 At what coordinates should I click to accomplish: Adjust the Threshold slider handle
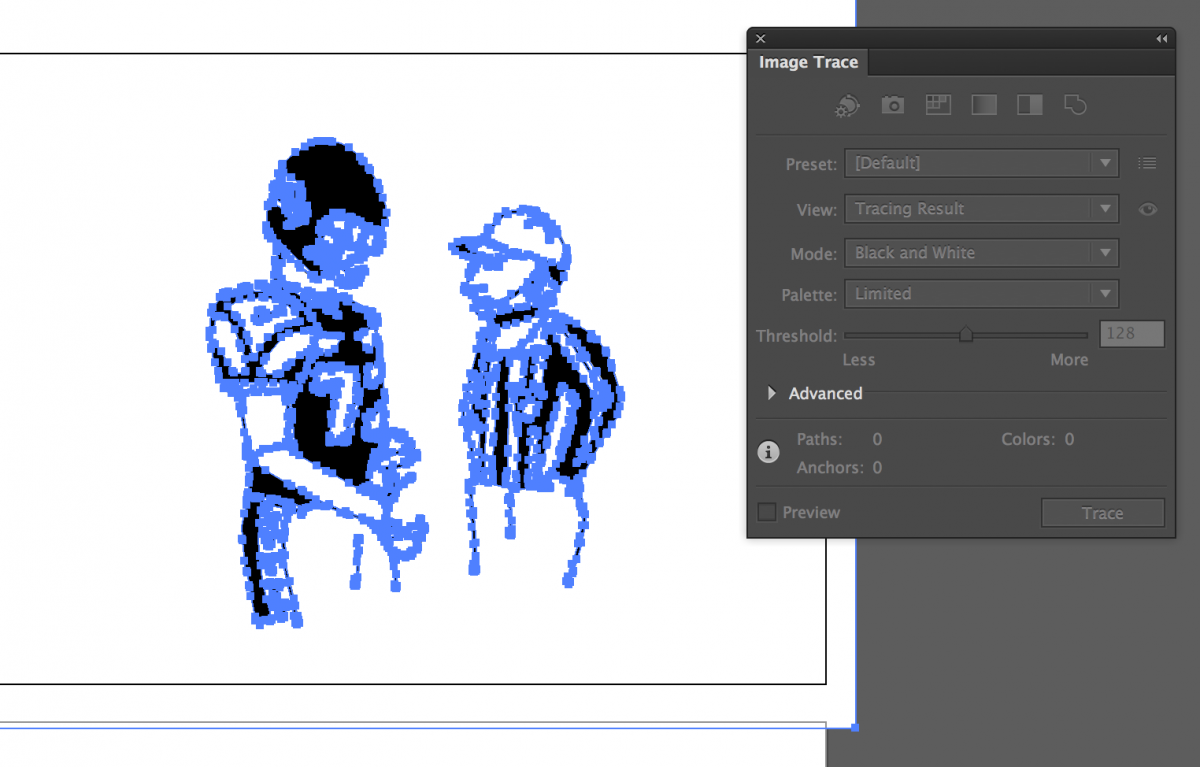(x=966, y=334)
